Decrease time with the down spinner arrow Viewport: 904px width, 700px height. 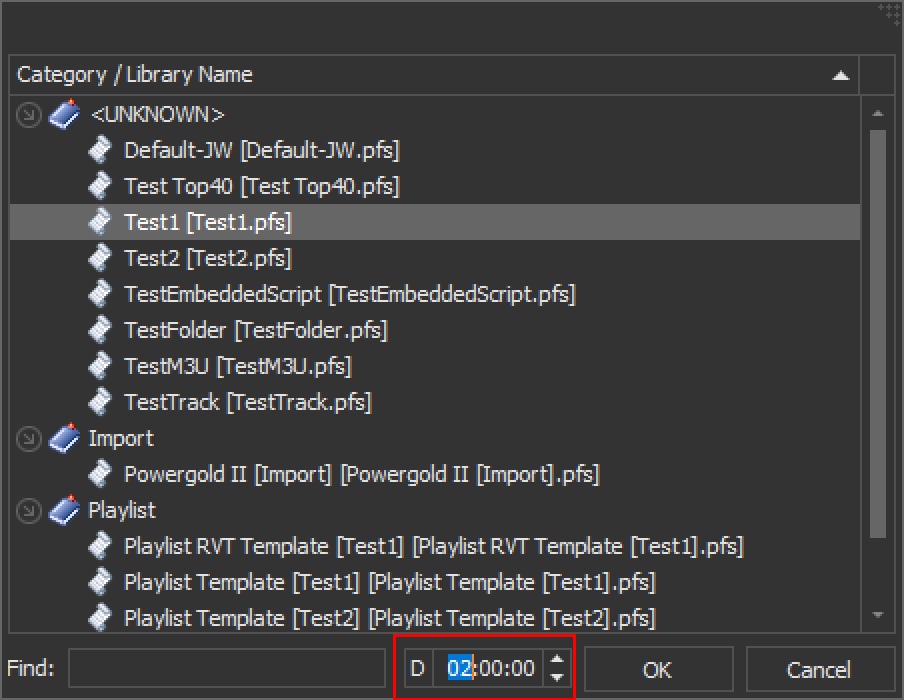(x=557, y=678)
